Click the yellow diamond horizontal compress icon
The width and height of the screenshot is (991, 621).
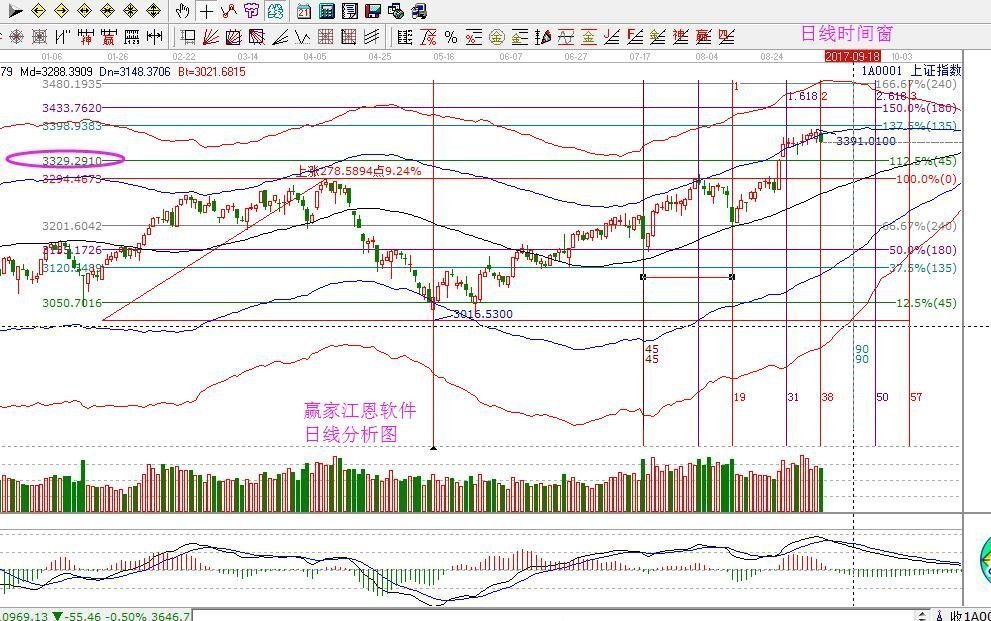(x=107, y=11)
